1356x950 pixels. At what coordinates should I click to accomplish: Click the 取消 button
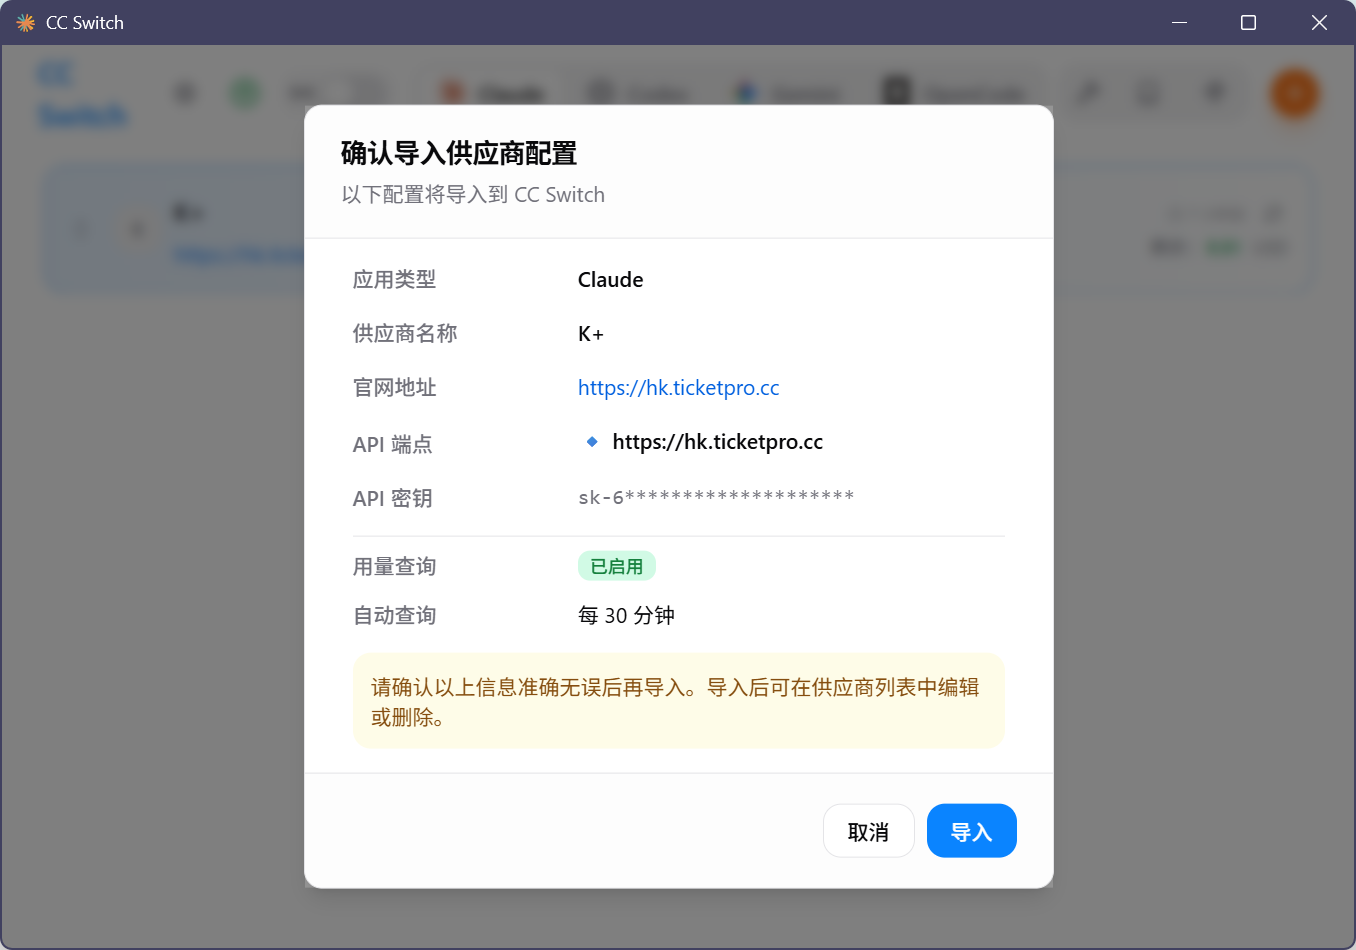pos(868,831)
